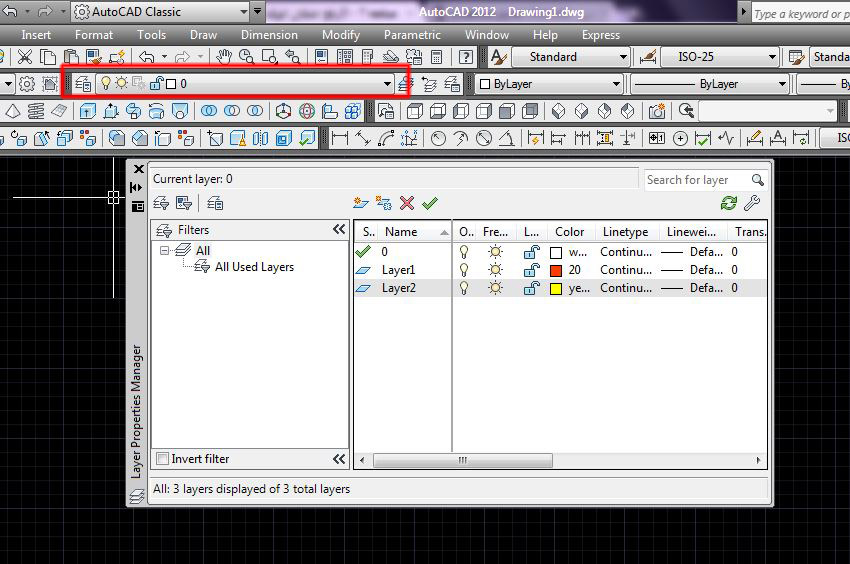Open layer settings with the wrench icon
The height and width of the screenshot is (564, 850).
[752, 203]
